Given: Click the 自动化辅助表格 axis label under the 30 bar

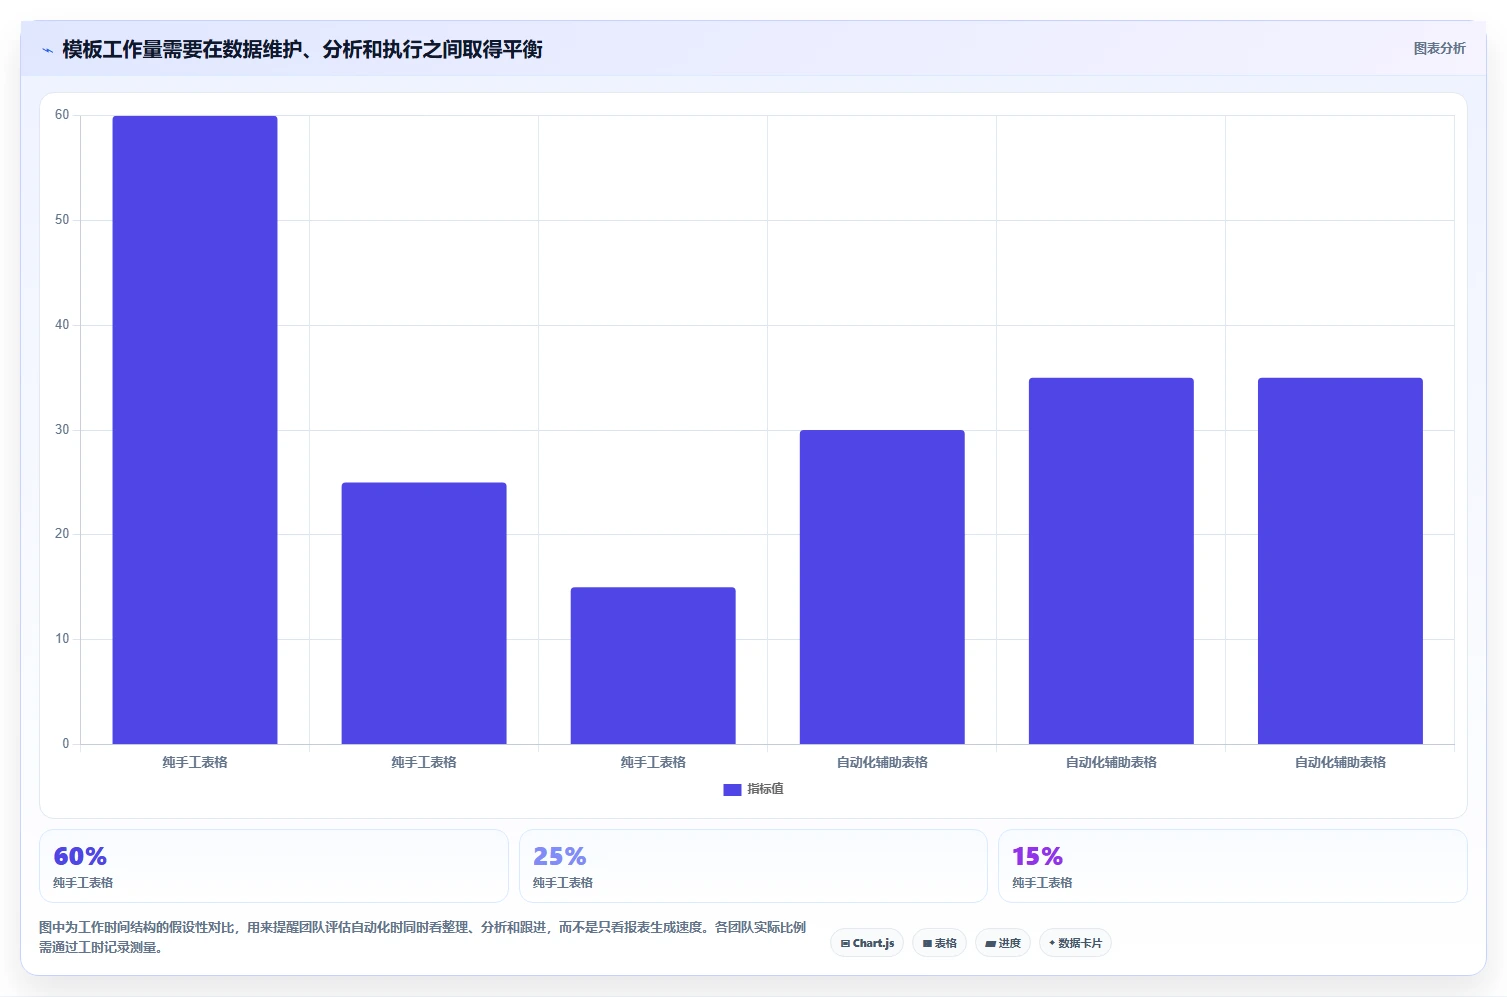Looking at the screenshot, I should (x=882, y=762).
